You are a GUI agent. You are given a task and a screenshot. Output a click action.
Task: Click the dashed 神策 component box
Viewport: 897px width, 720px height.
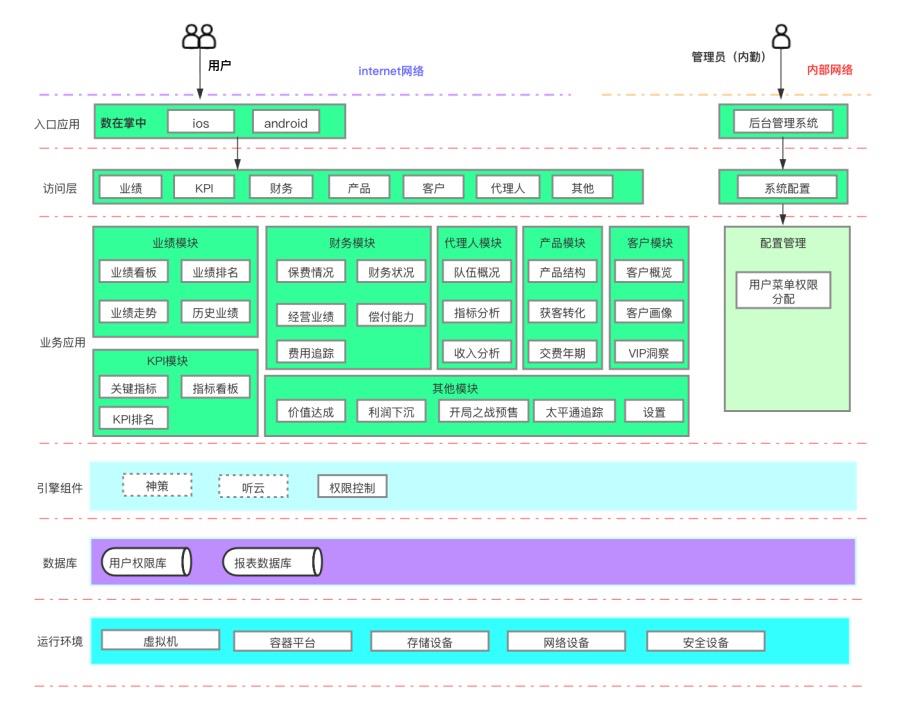click(156, 486)
